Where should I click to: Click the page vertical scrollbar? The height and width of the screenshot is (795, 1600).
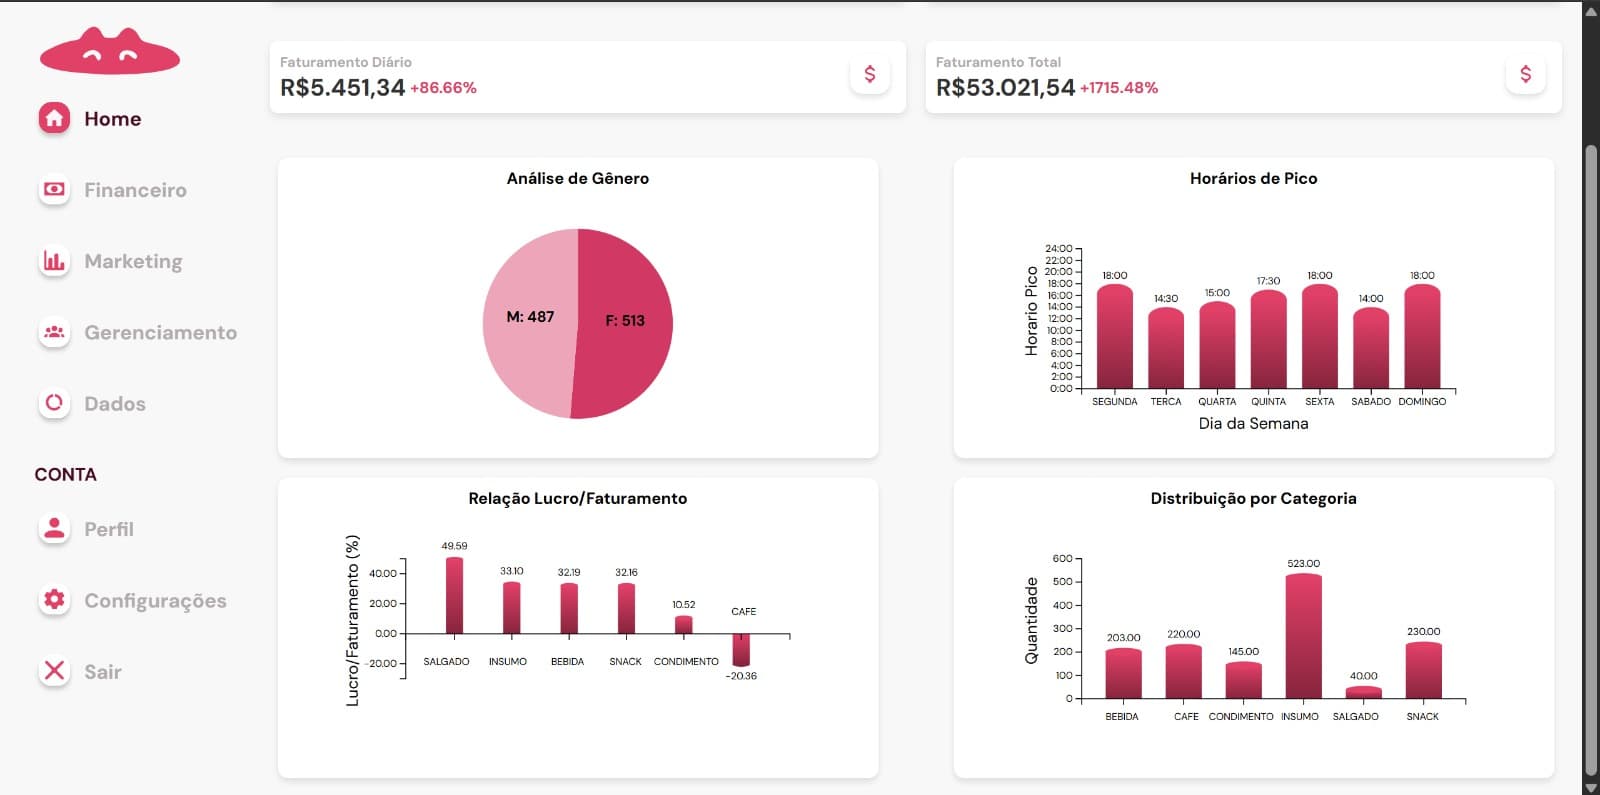point(1591,460)
